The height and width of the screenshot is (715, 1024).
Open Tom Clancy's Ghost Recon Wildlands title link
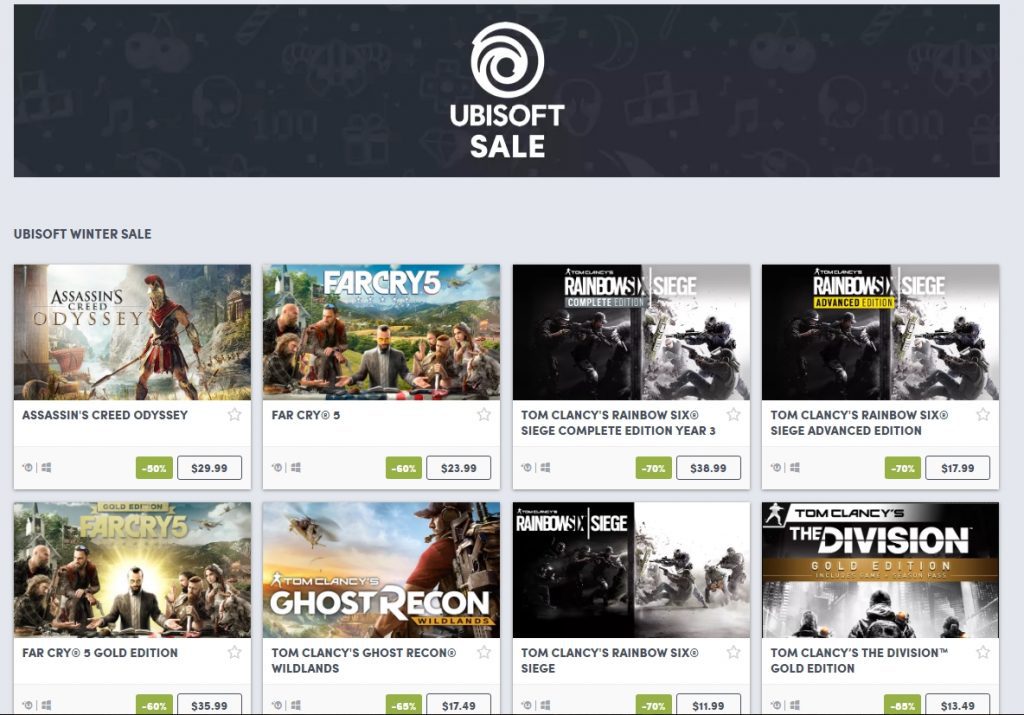[x=363, y=660]
